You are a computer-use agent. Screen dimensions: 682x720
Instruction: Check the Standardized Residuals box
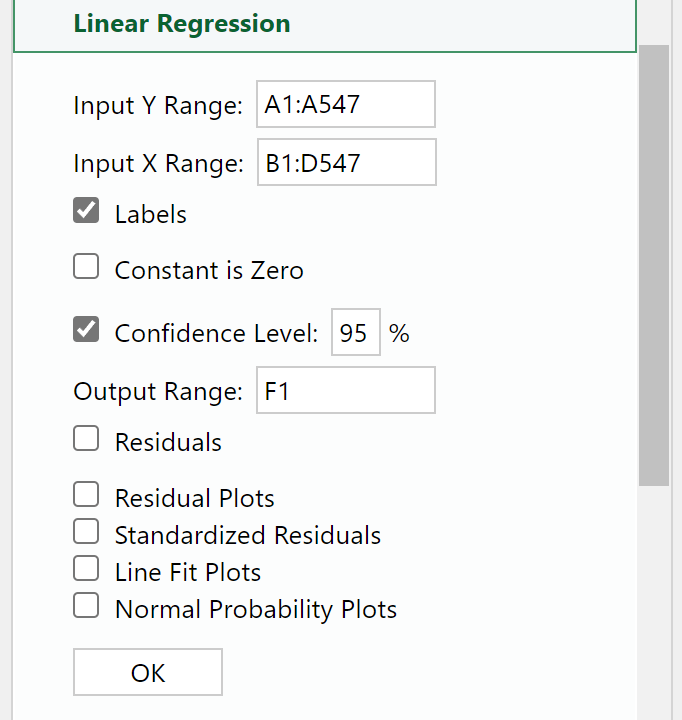pos(87,533)
